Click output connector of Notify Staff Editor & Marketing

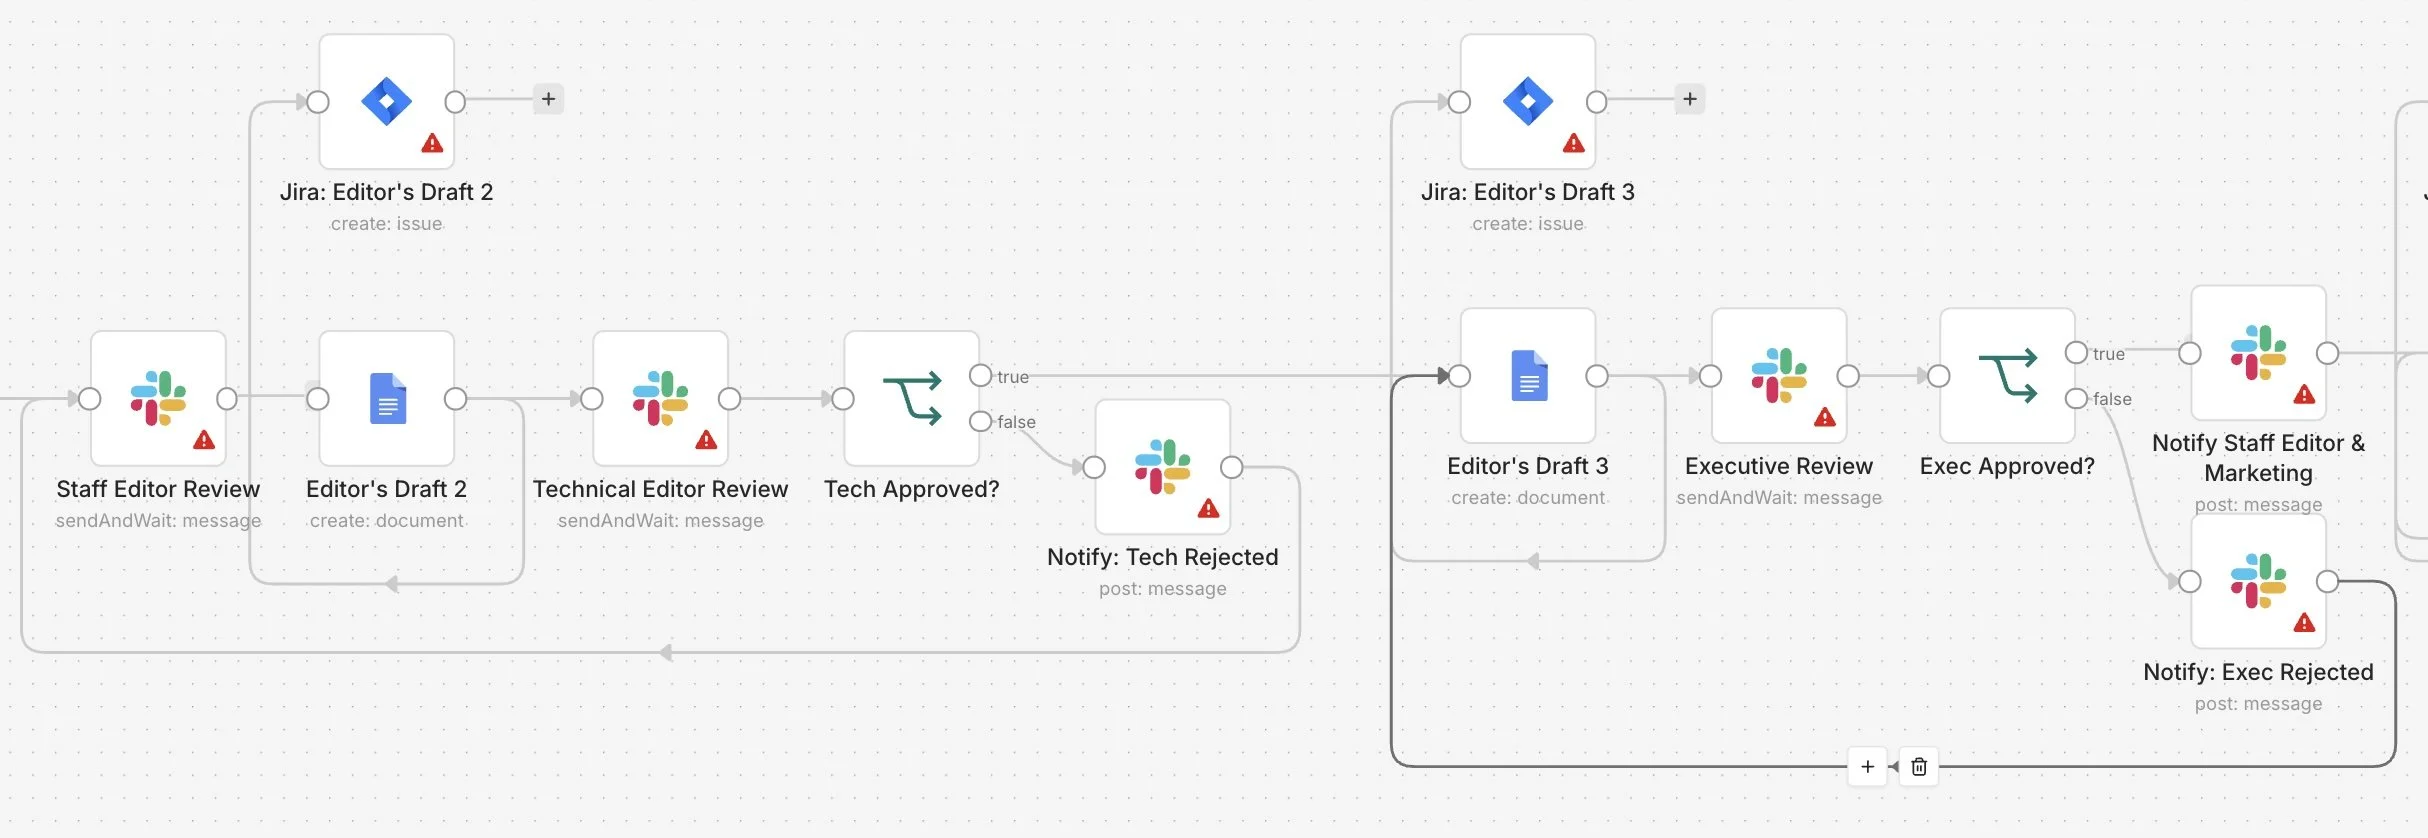[2328, 353]
